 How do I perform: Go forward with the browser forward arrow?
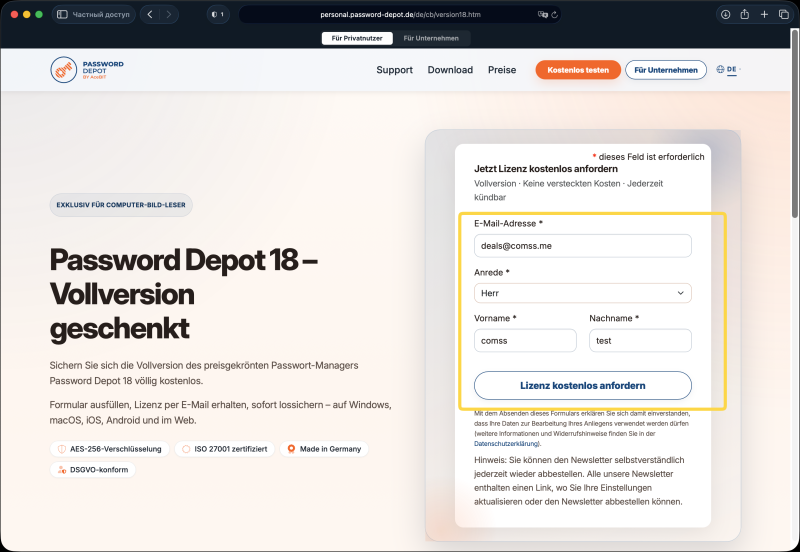(x=169, y=14)
